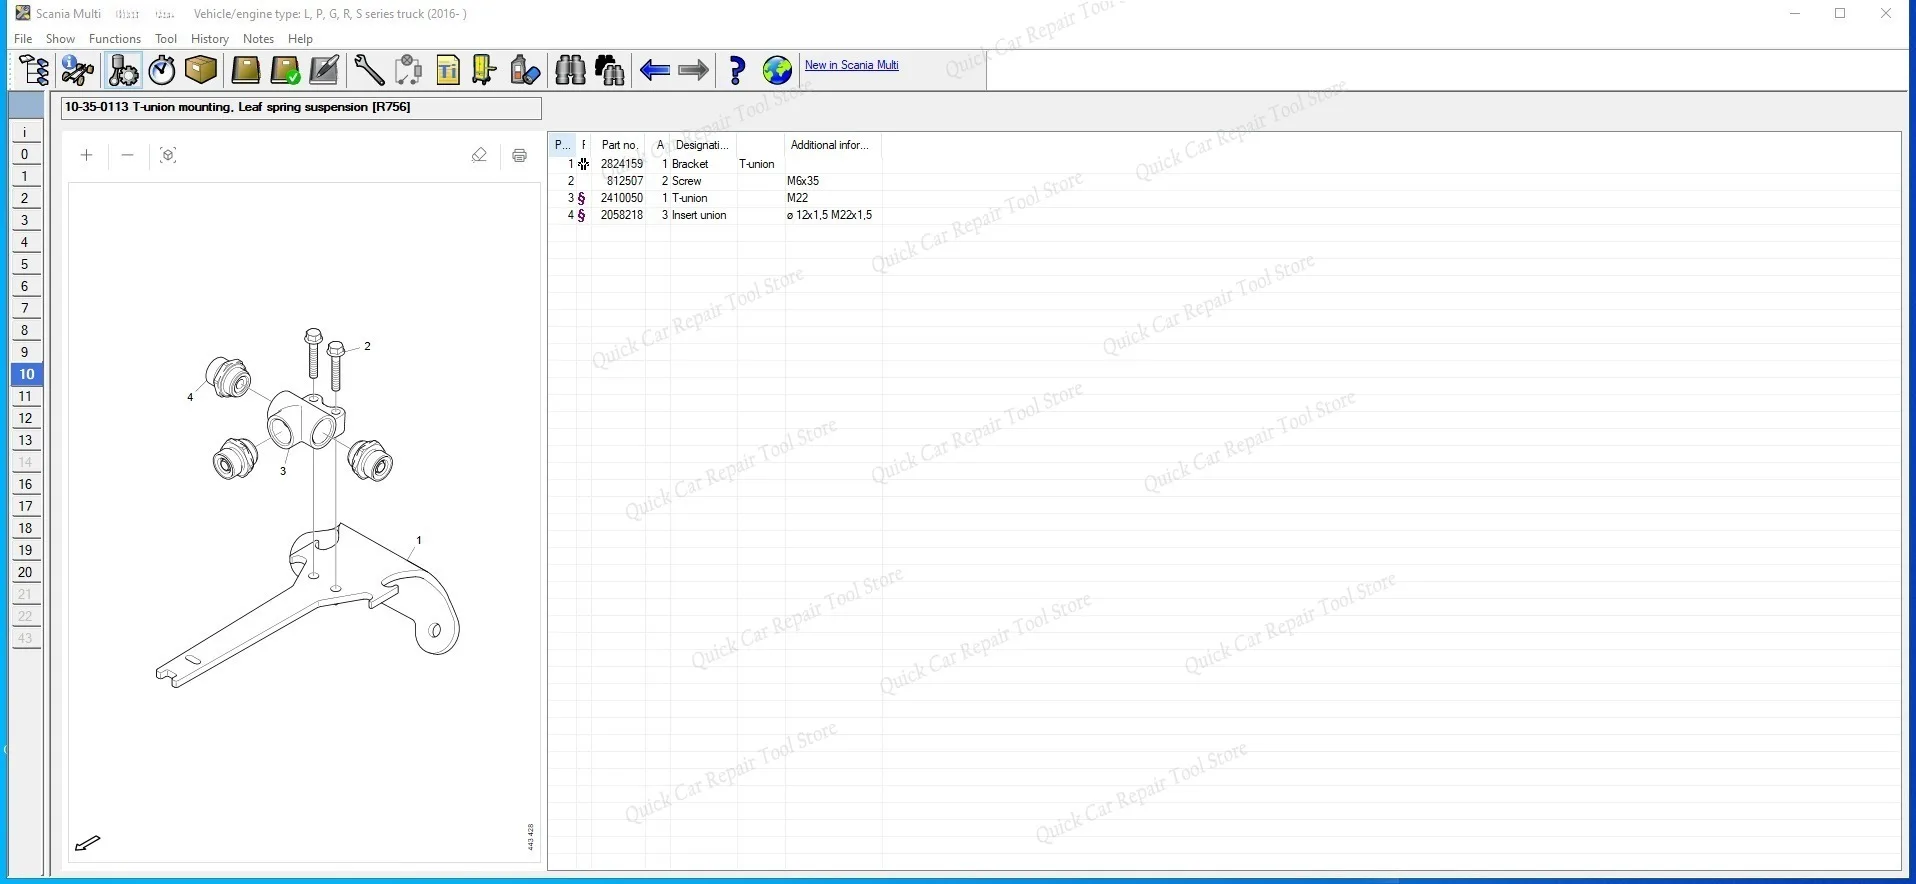Click the pencil icon below the illustration
1916x884 pixels.
click(x=88, y=843)
